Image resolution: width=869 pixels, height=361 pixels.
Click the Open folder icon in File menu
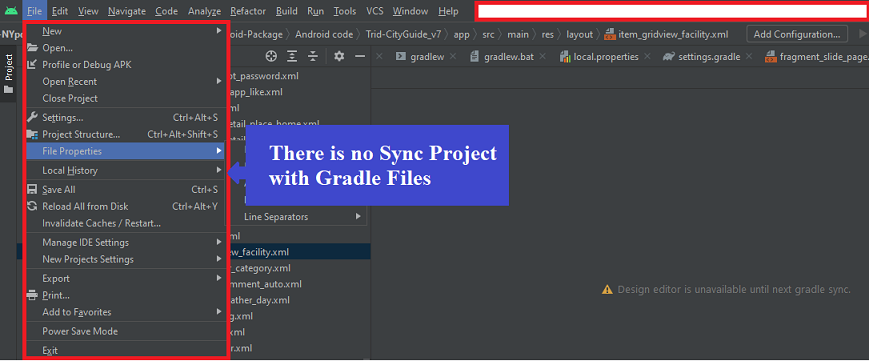coord(33,48)
